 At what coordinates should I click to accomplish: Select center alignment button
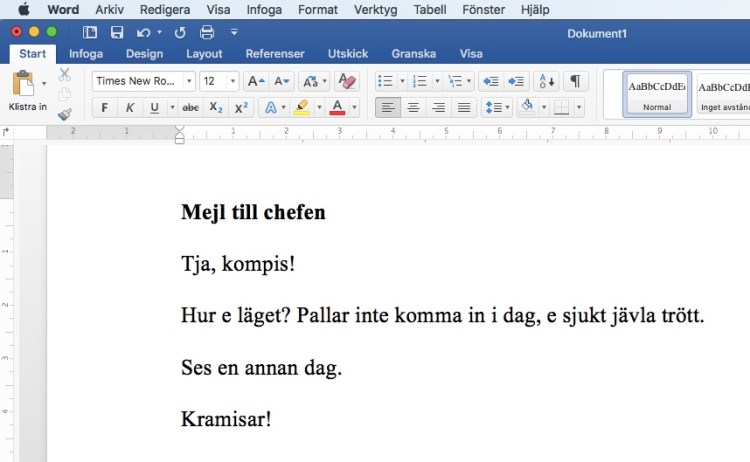click(x=413, y=108)
